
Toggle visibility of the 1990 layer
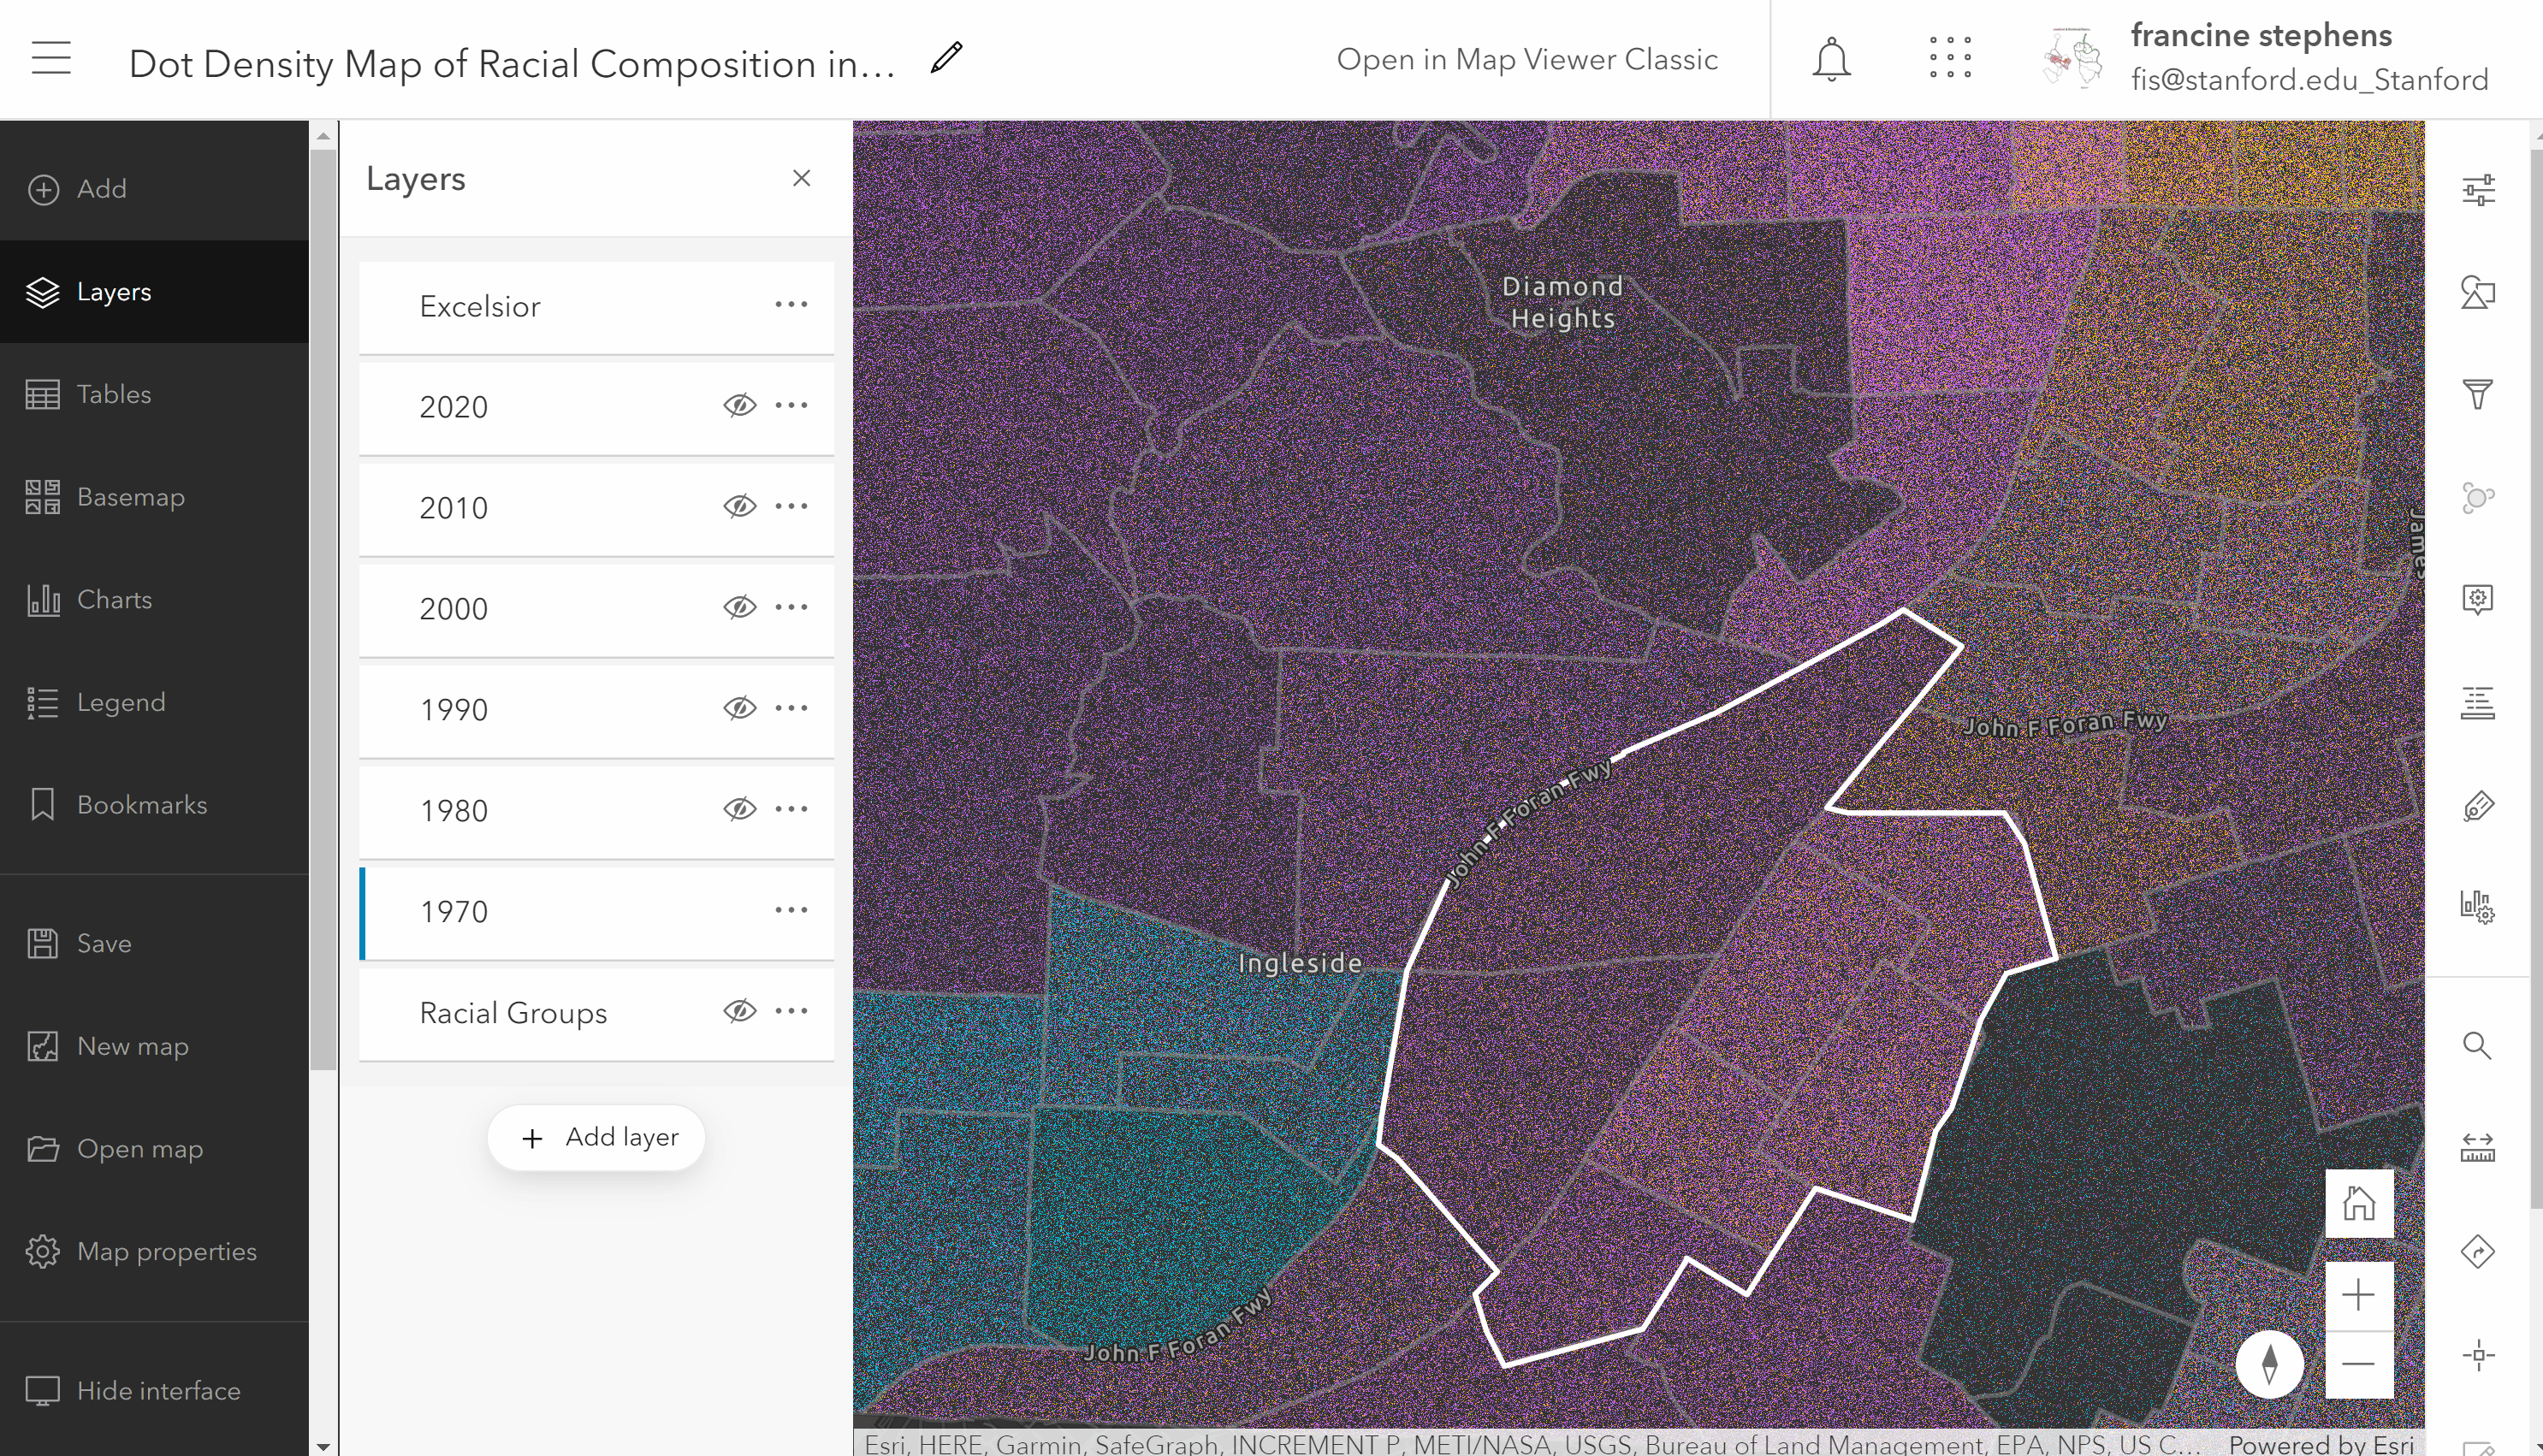[x=739, y=708]
